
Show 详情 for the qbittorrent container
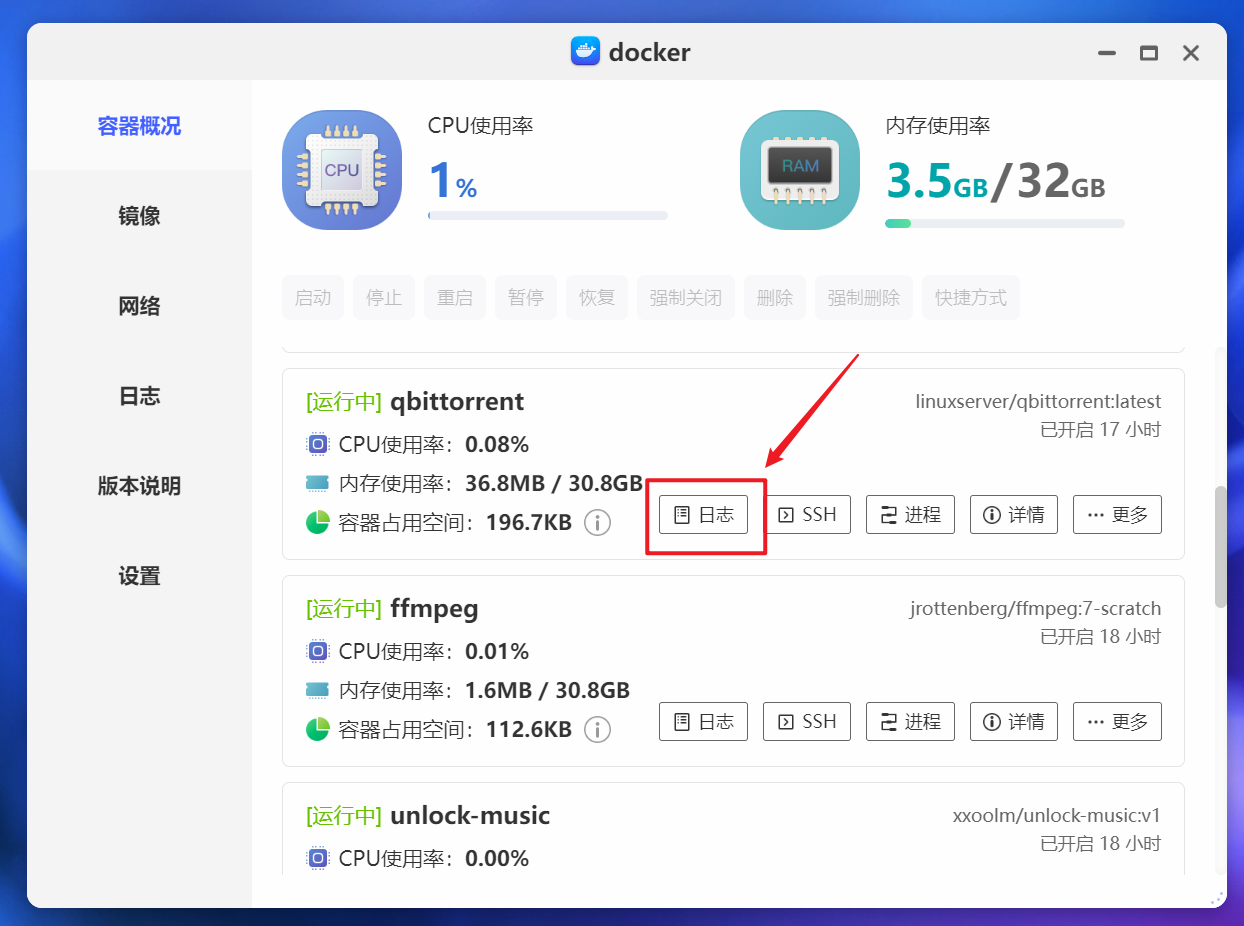(1014, 515)
